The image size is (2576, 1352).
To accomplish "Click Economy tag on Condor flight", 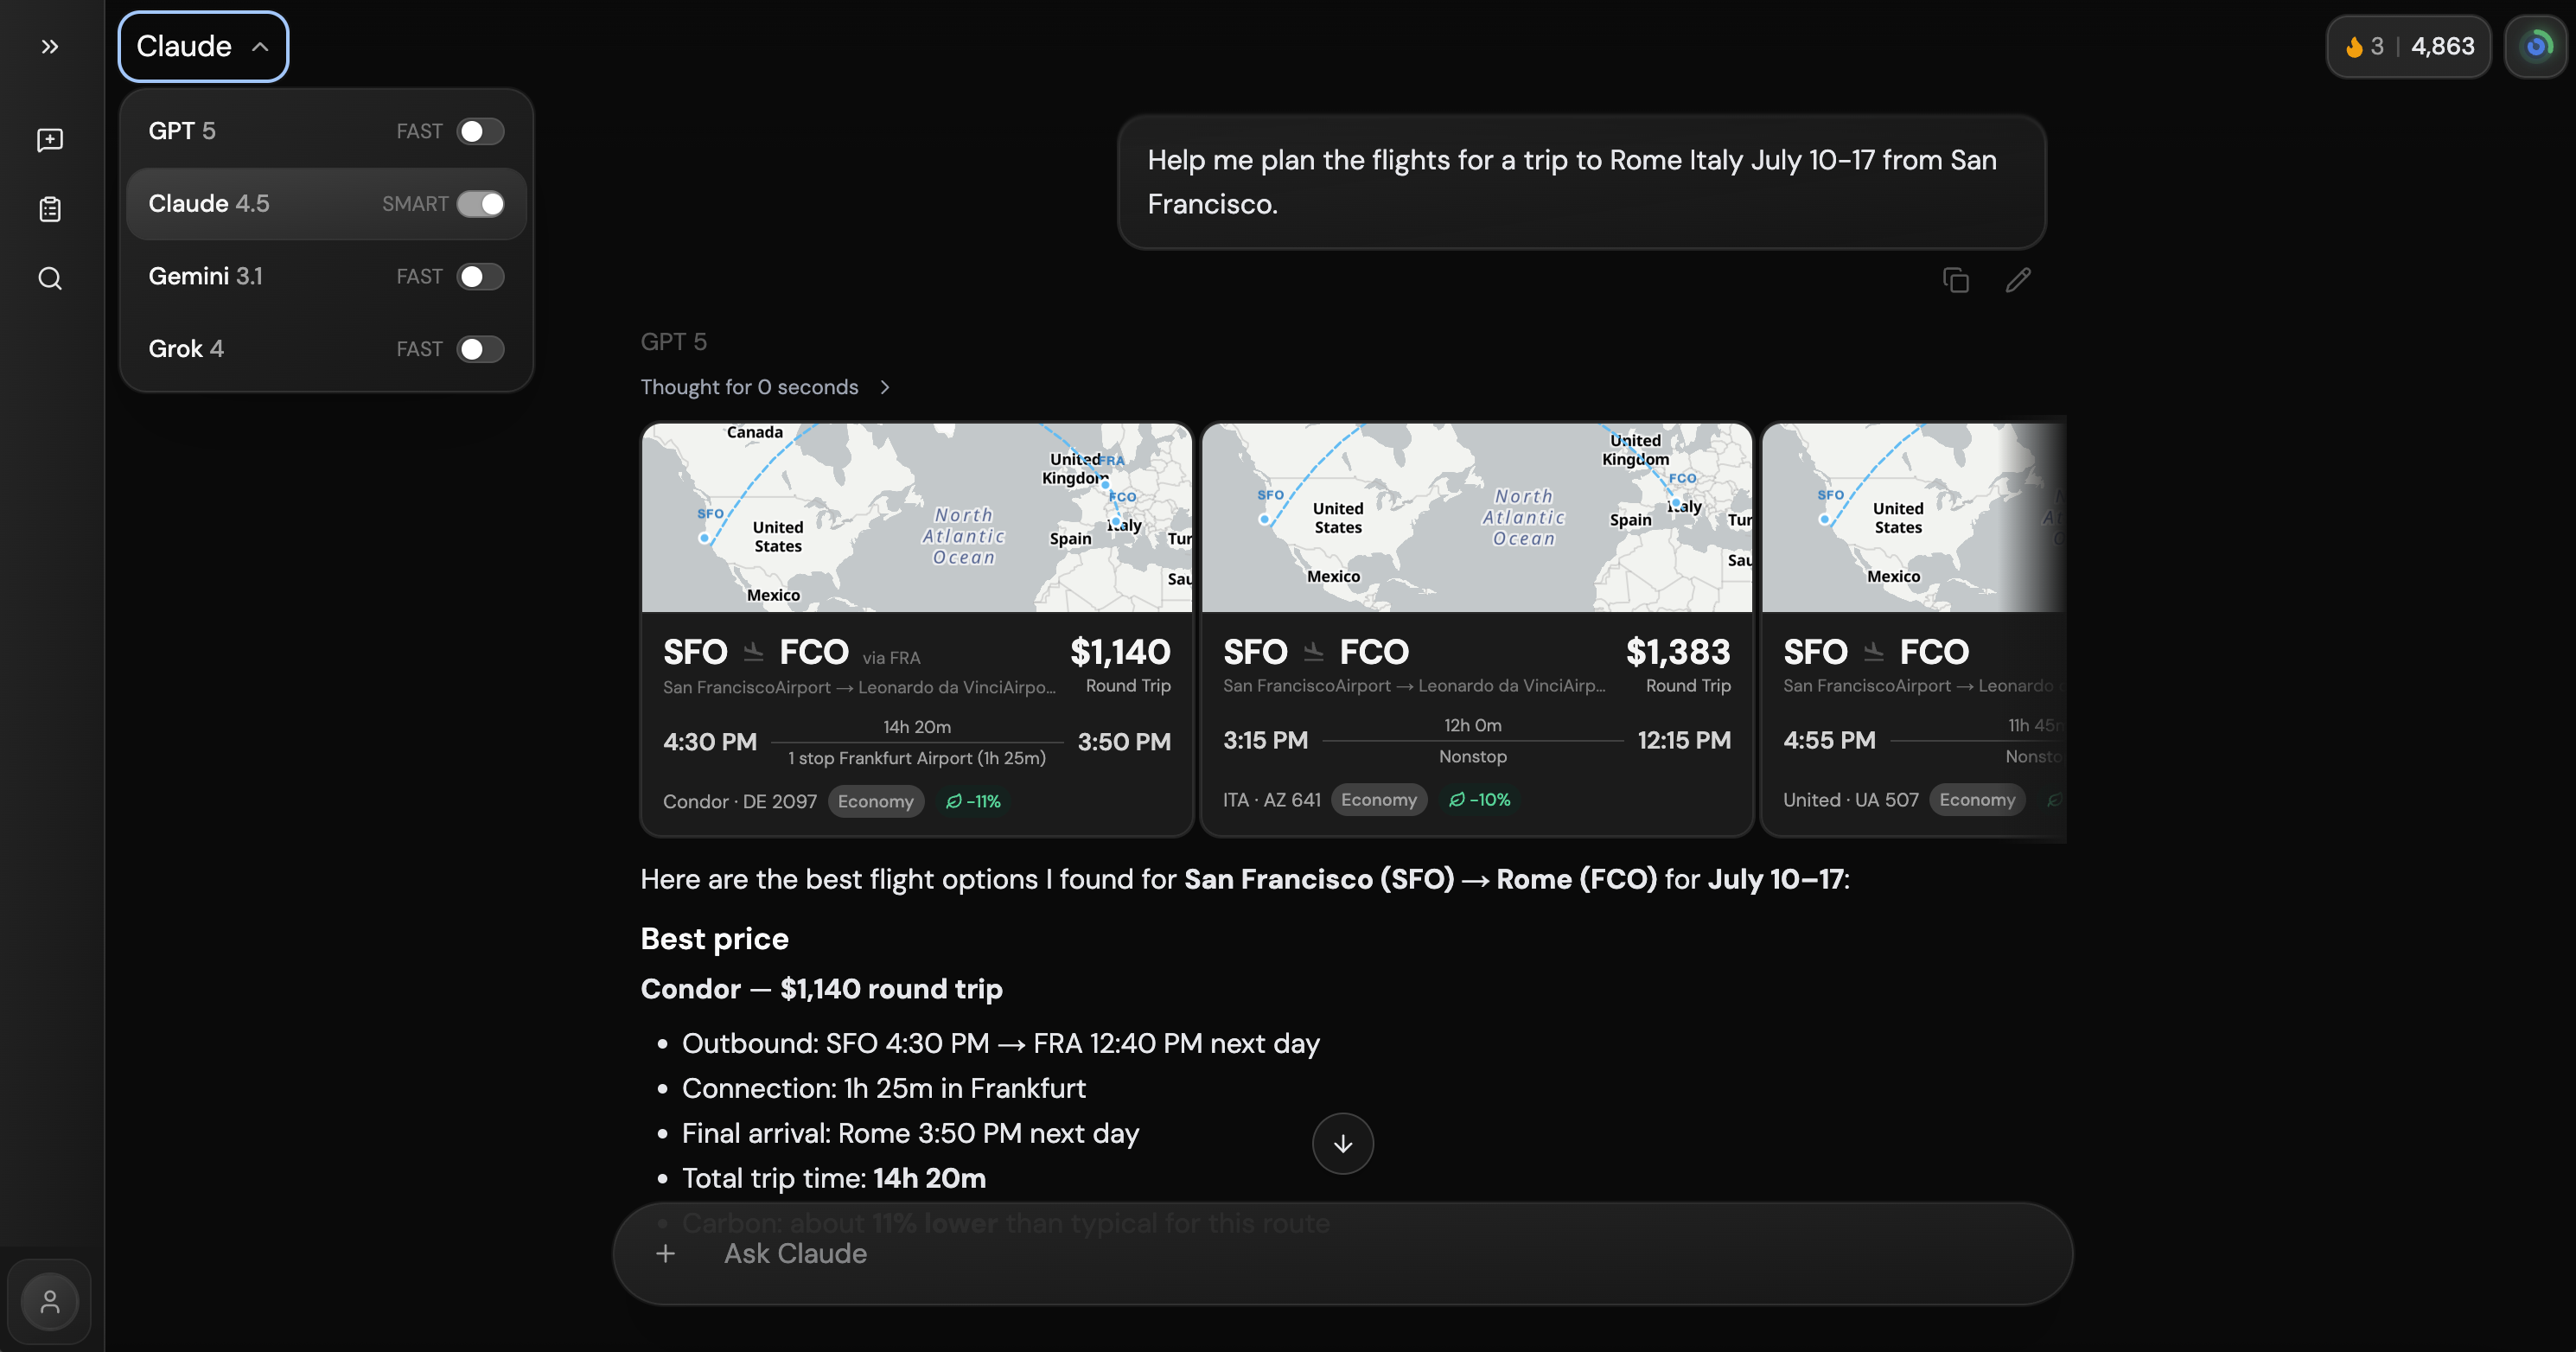I will [875, 801].
